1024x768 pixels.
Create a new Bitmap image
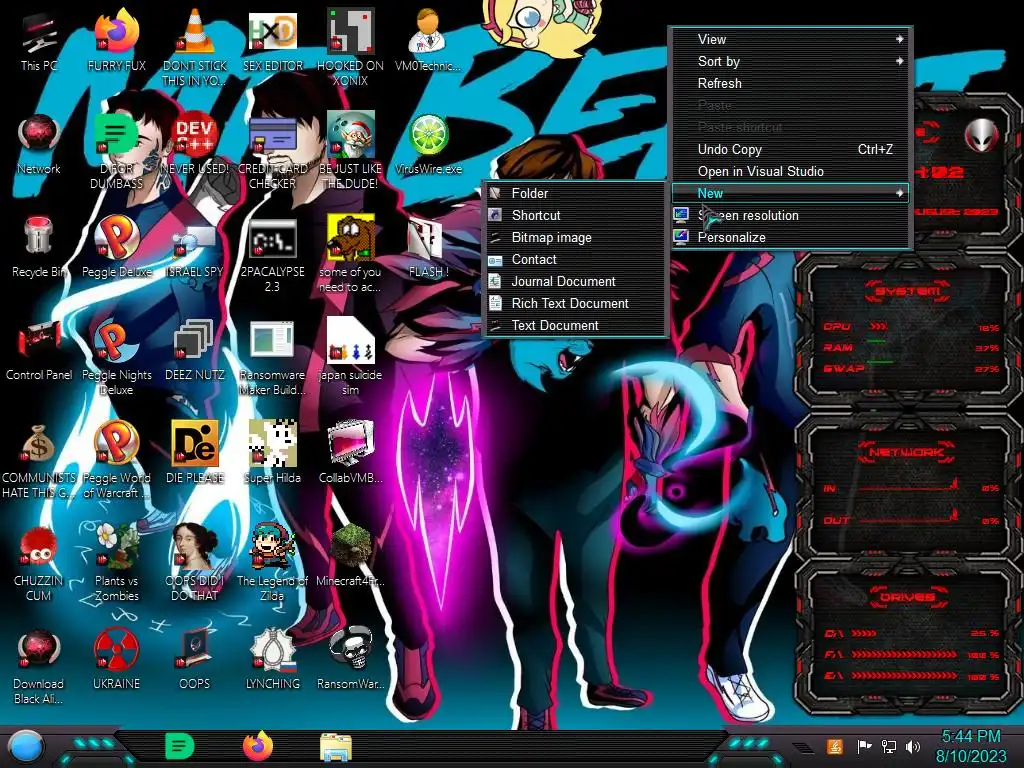tap(575, 238)
